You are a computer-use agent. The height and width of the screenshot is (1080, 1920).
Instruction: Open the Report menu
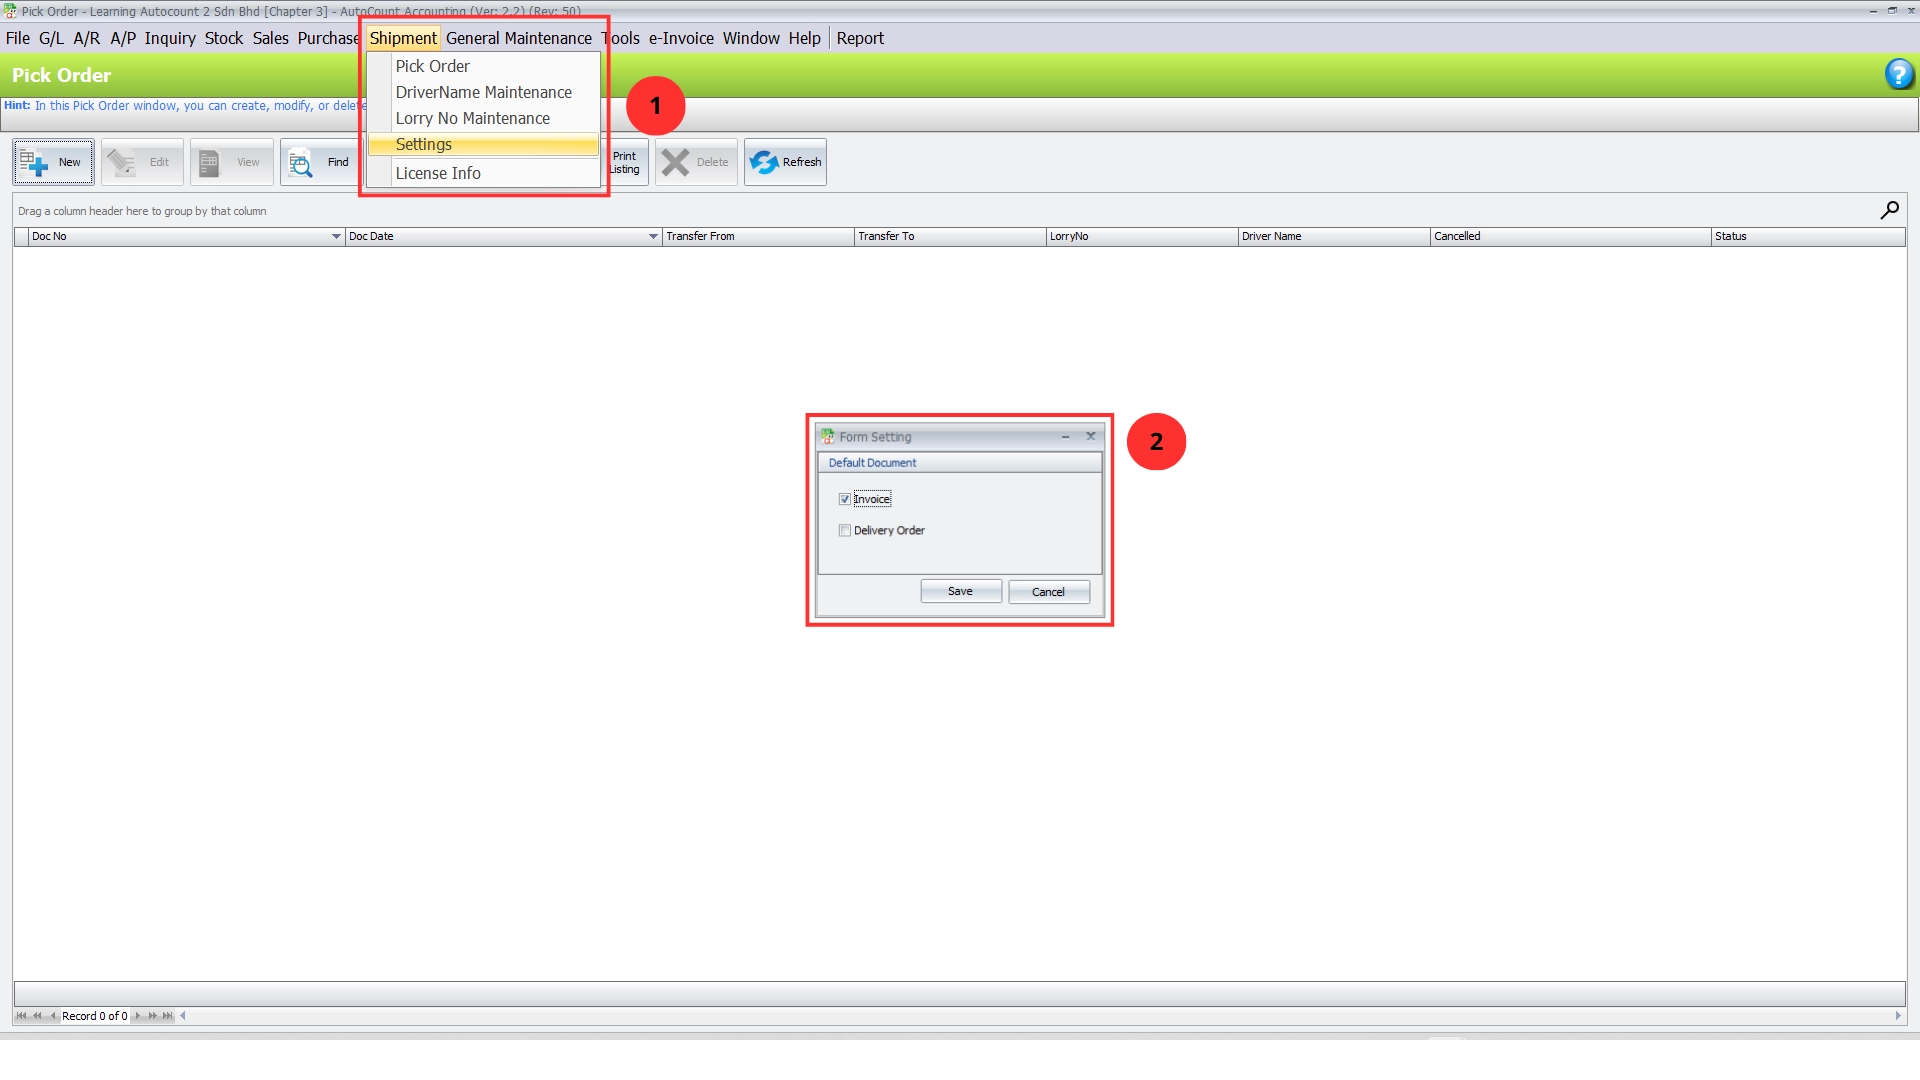pos(860,38)
